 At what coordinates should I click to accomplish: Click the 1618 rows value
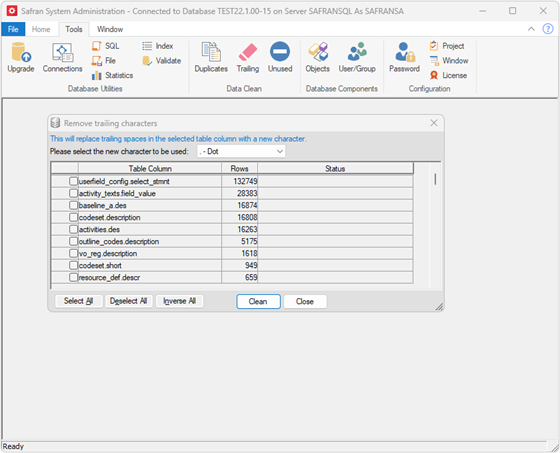[x=249, y=253]
